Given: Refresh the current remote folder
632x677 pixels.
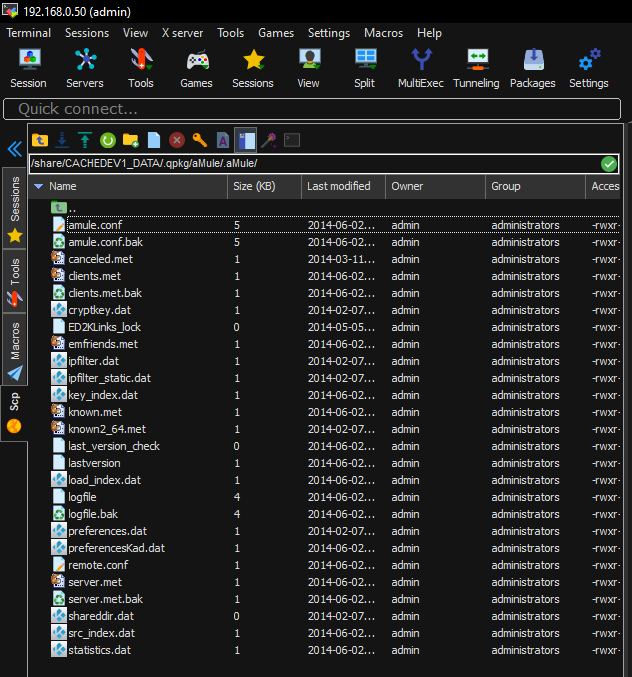Looking at the screenshot, I should (x=107, y=140).
